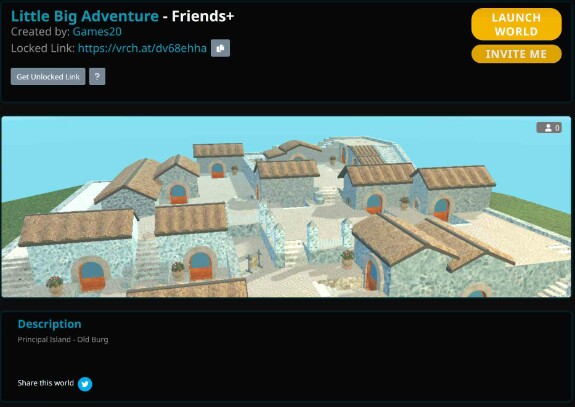The height and width of the screenshot is (407, 575).
Task: Launch the world with the Launch World button
Action: pos(516,24)
